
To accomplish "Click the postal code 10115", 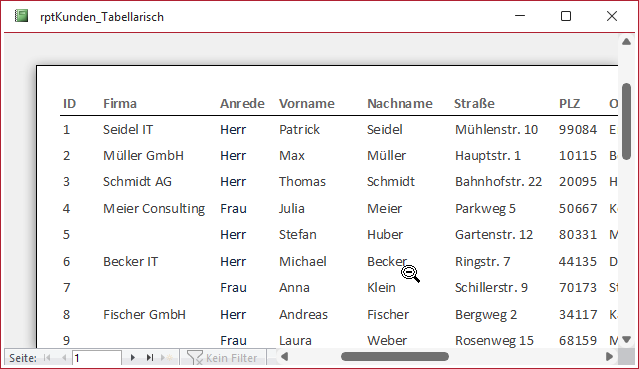I will pyautogui.click(x=578, y=156).
